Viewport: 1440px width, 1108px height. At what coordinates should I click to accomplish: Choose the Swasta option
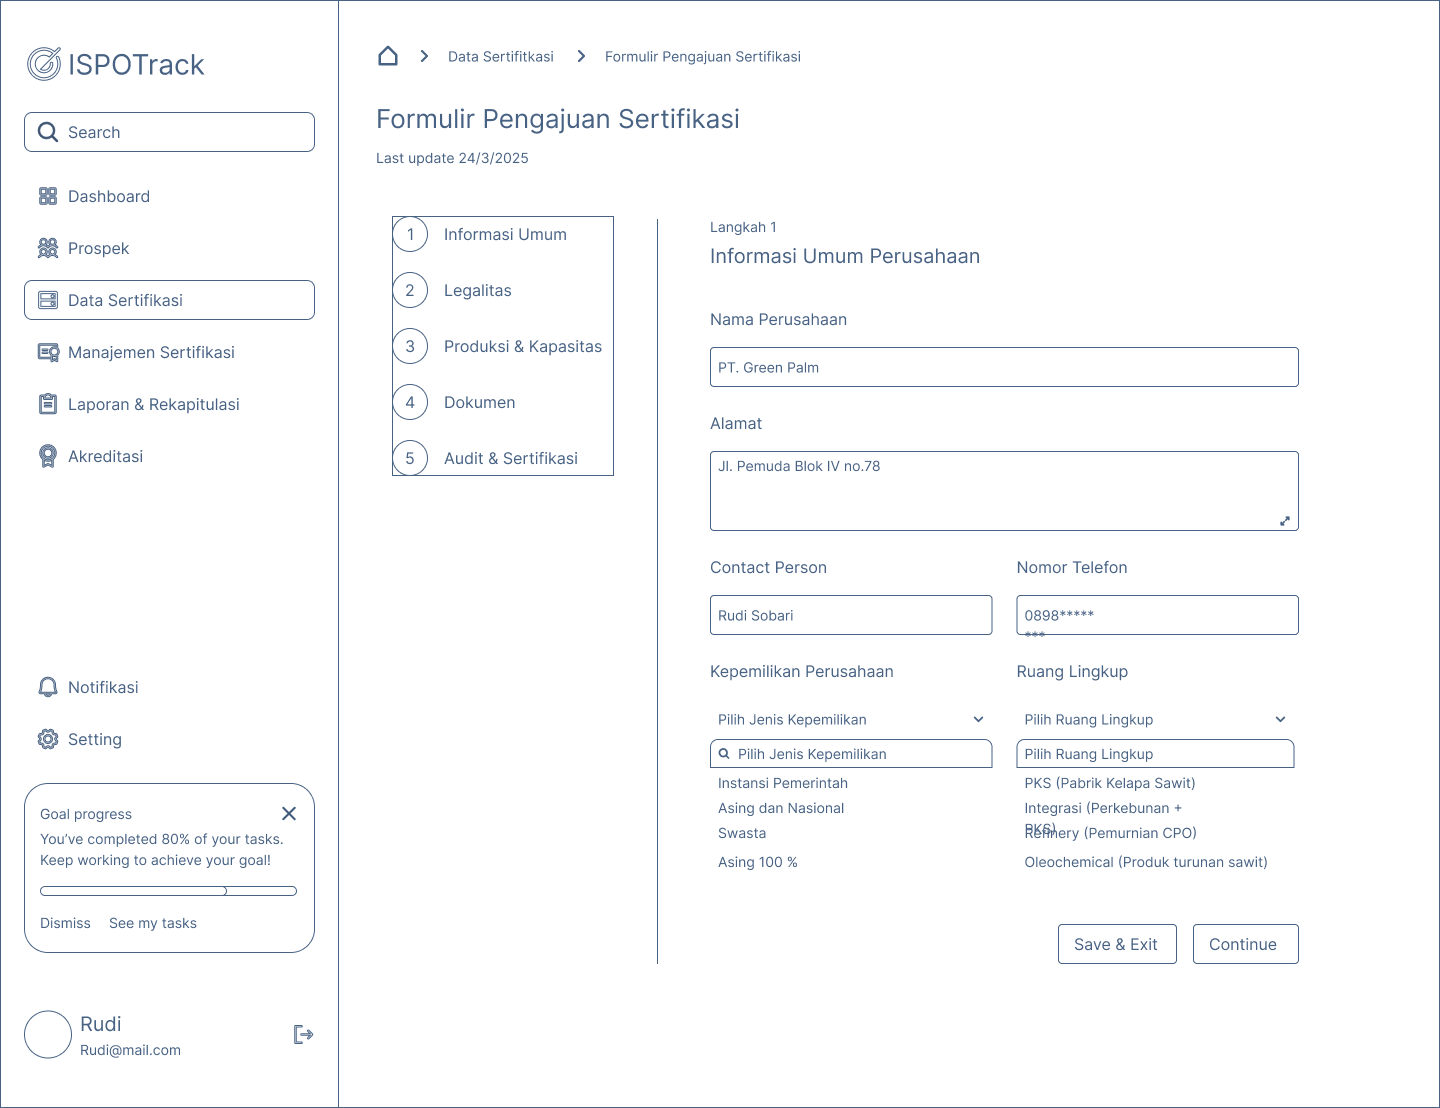742,833
